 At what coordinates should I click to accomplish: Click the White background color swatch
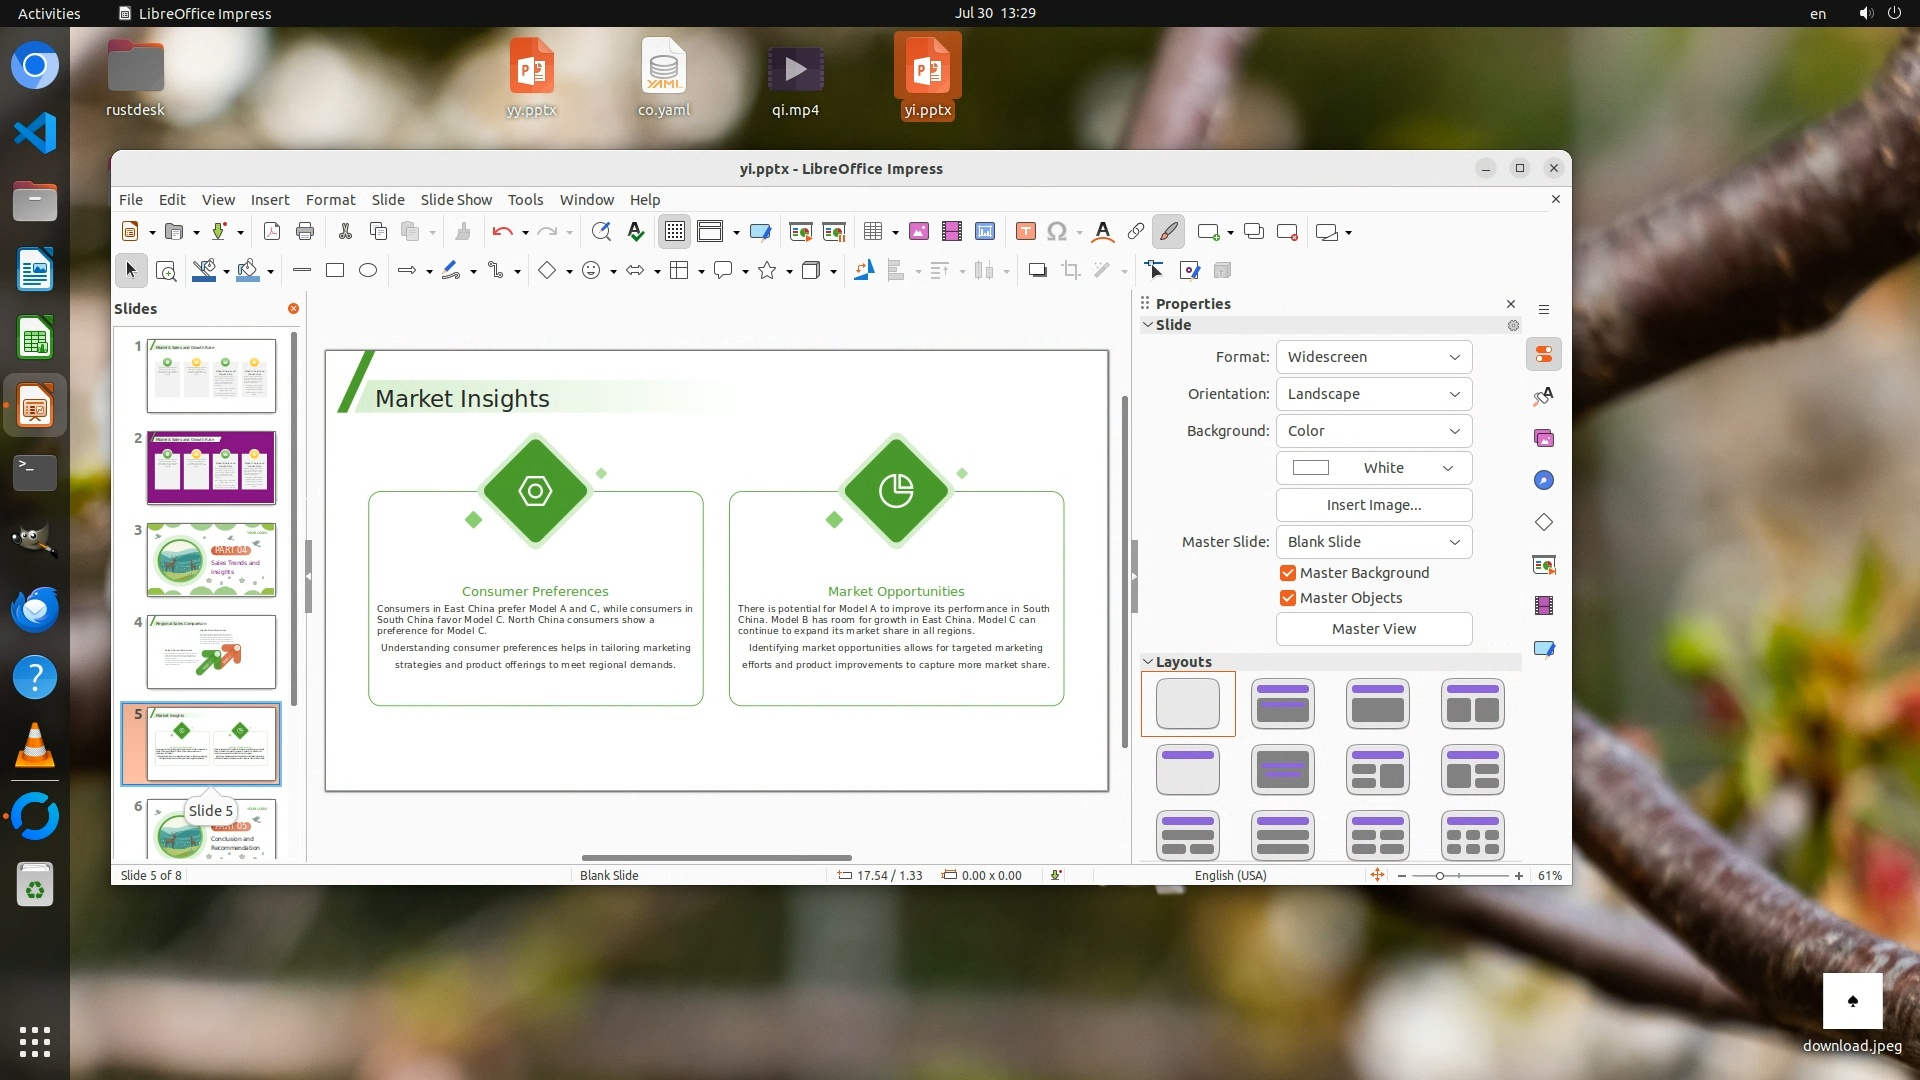pyautogui.click(x=1311, y=468)
